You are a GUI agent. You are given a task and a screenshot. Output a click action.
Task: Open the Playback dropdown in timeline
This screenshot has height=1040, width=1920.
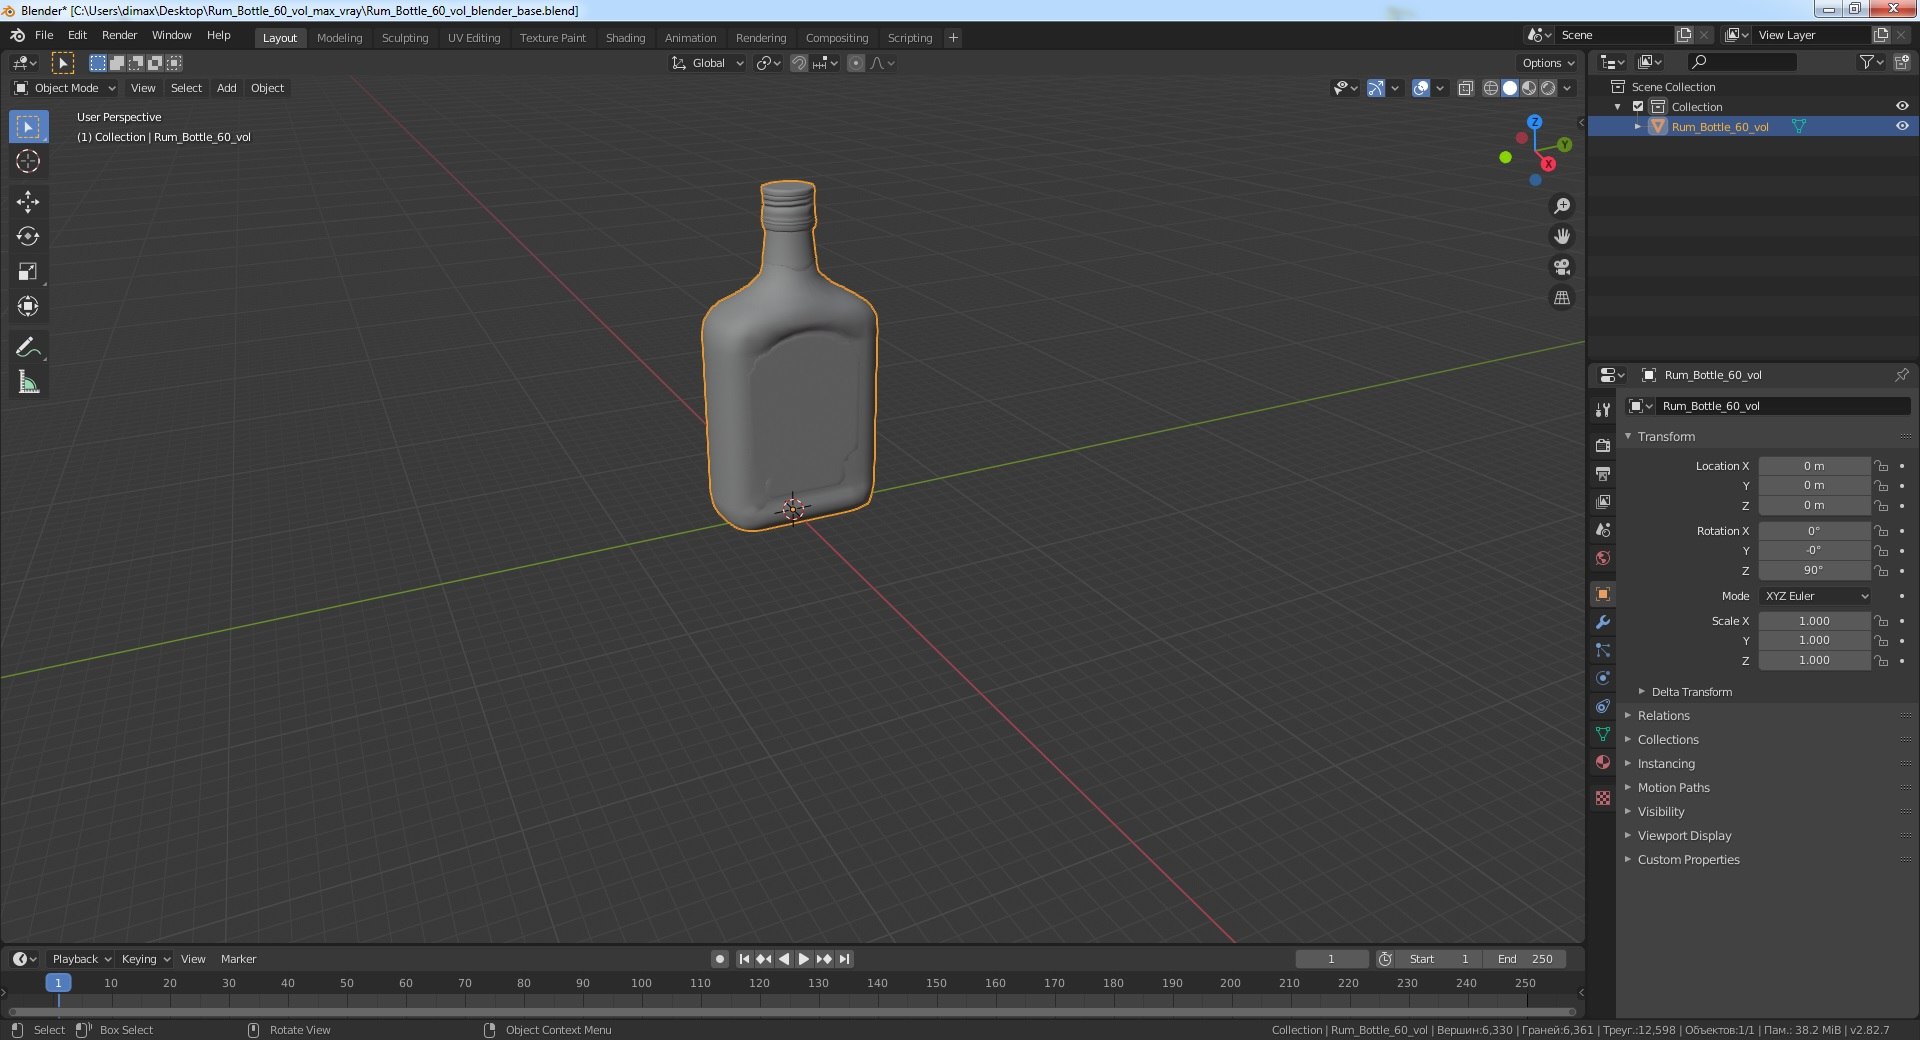pos(81,959)
